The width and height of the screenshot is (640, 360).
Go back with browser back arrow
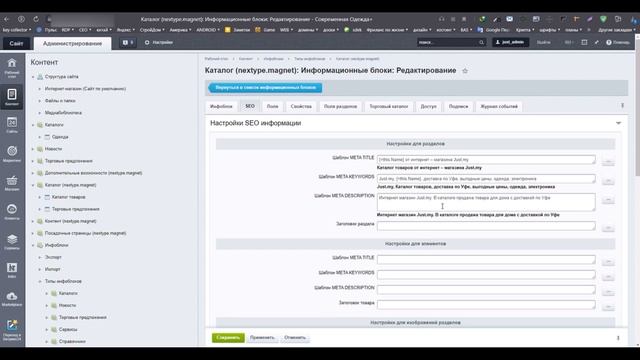tap(7, 19)
